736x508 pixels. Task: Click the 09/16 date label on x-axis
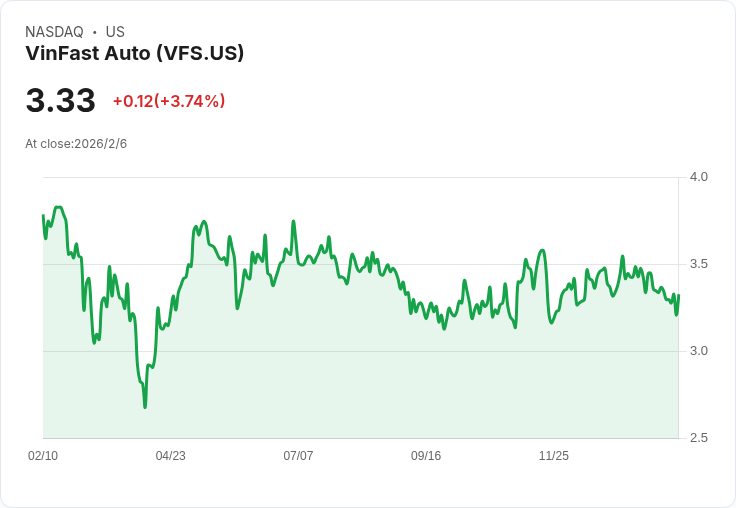click(426, 455)
